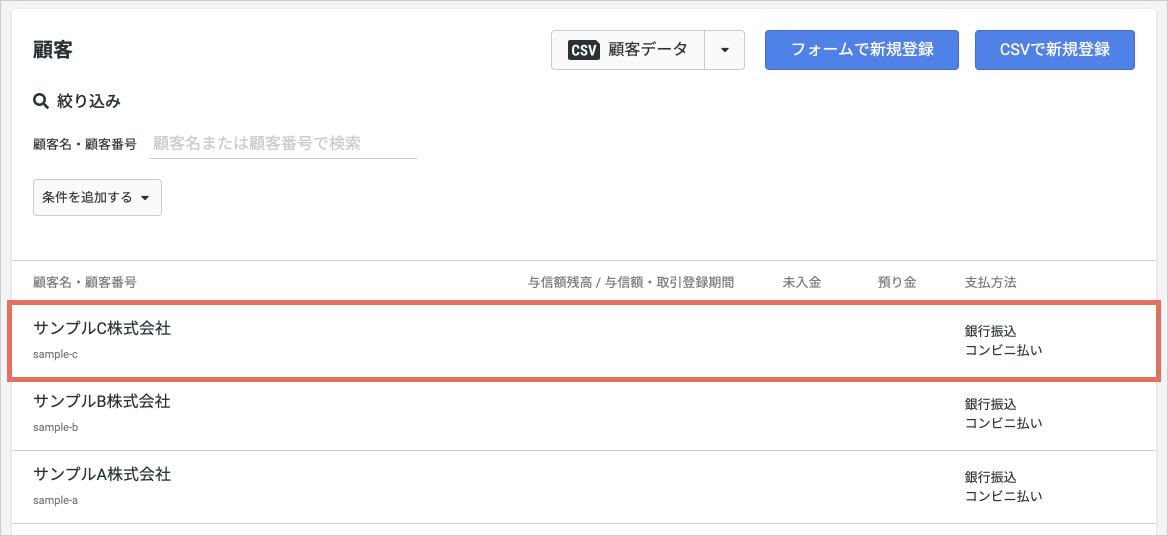Expand the 条件を追加する dropdown
Screen dimensions: 1168x536
tap(98, 197)
